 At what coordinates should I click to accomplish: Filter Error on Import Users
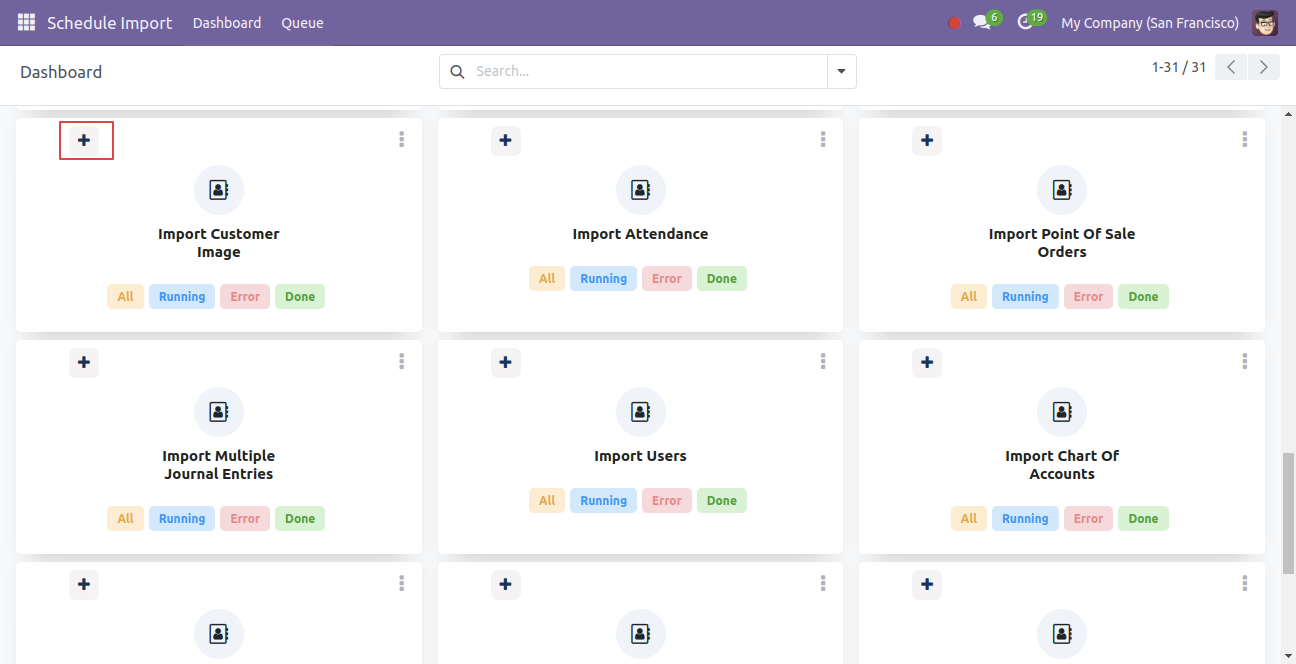tap(667, 501)
